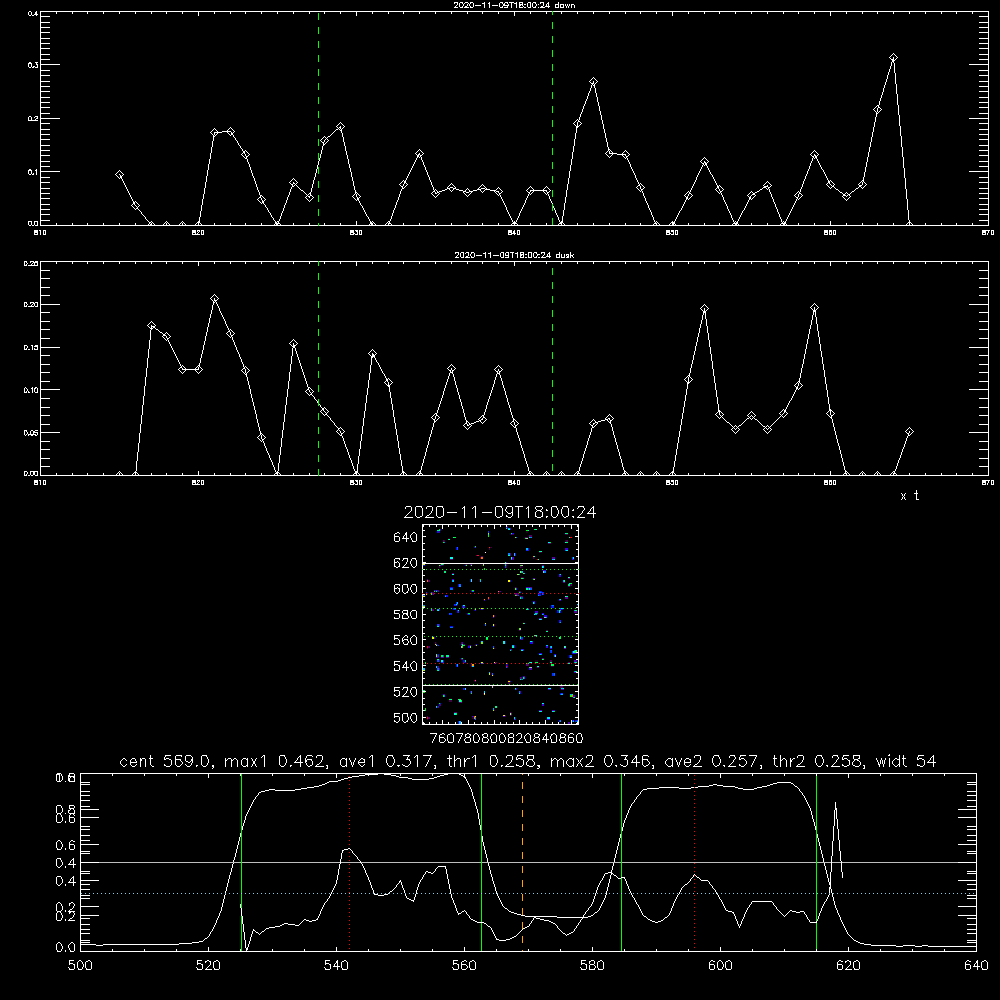This screenshot has width=1000, height=1000.
Task: Click the '2020-11-09T18:00:24 dusk' plot title
Action: pyautogui.click(x=514, y=255)
